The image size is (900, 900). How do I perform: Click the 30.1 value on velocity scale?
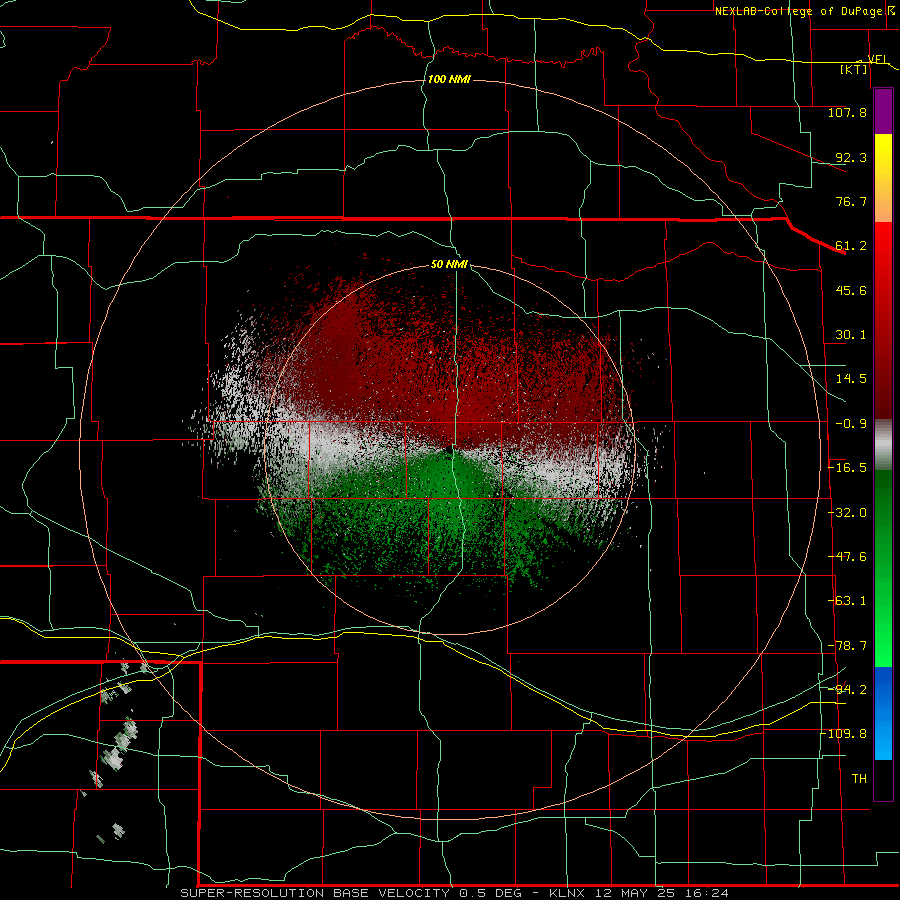click(851, 335)
